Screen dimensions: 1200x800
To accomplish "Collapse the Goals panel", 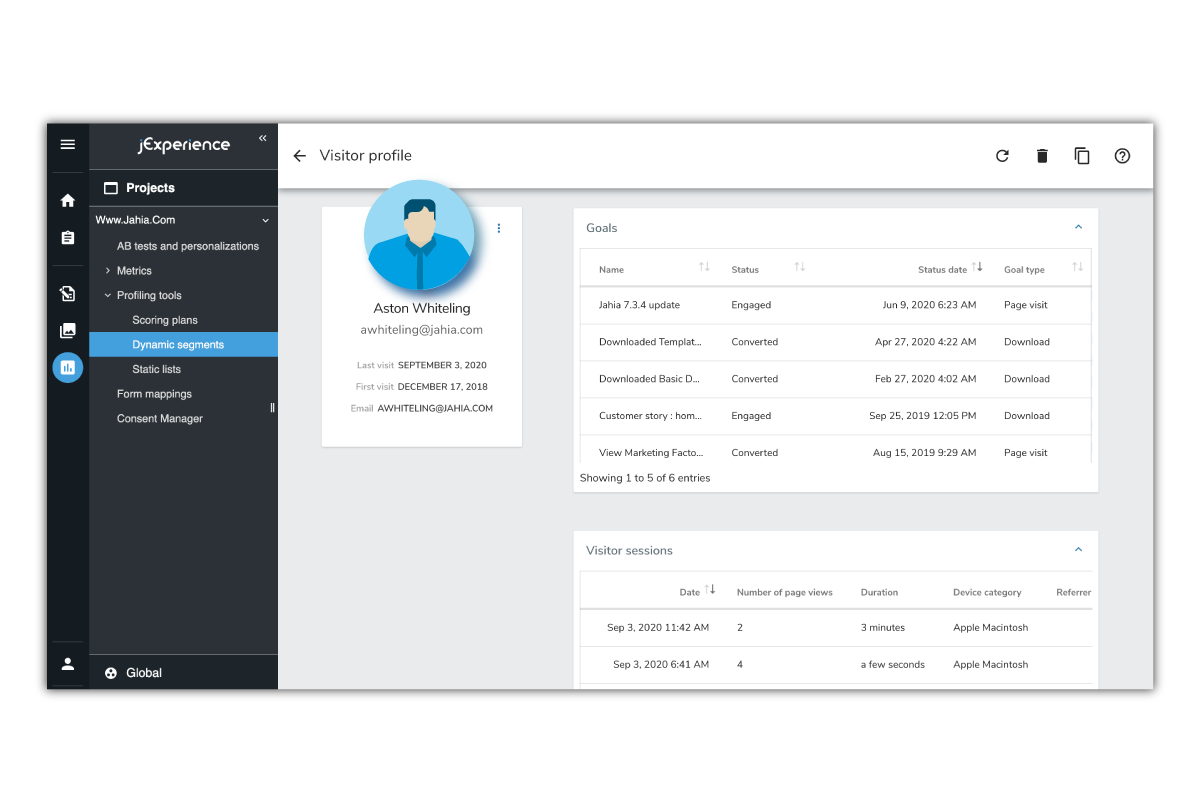I will tap(1078, 228).
